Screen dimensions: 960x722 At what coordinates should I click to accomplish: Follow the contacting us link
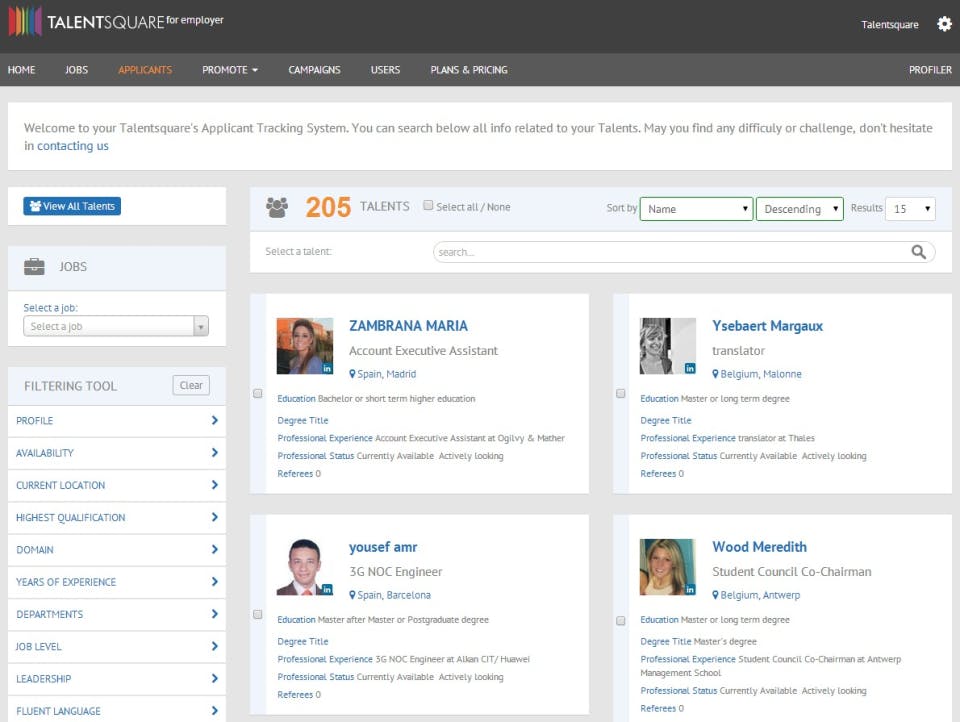tap(73, 146)
